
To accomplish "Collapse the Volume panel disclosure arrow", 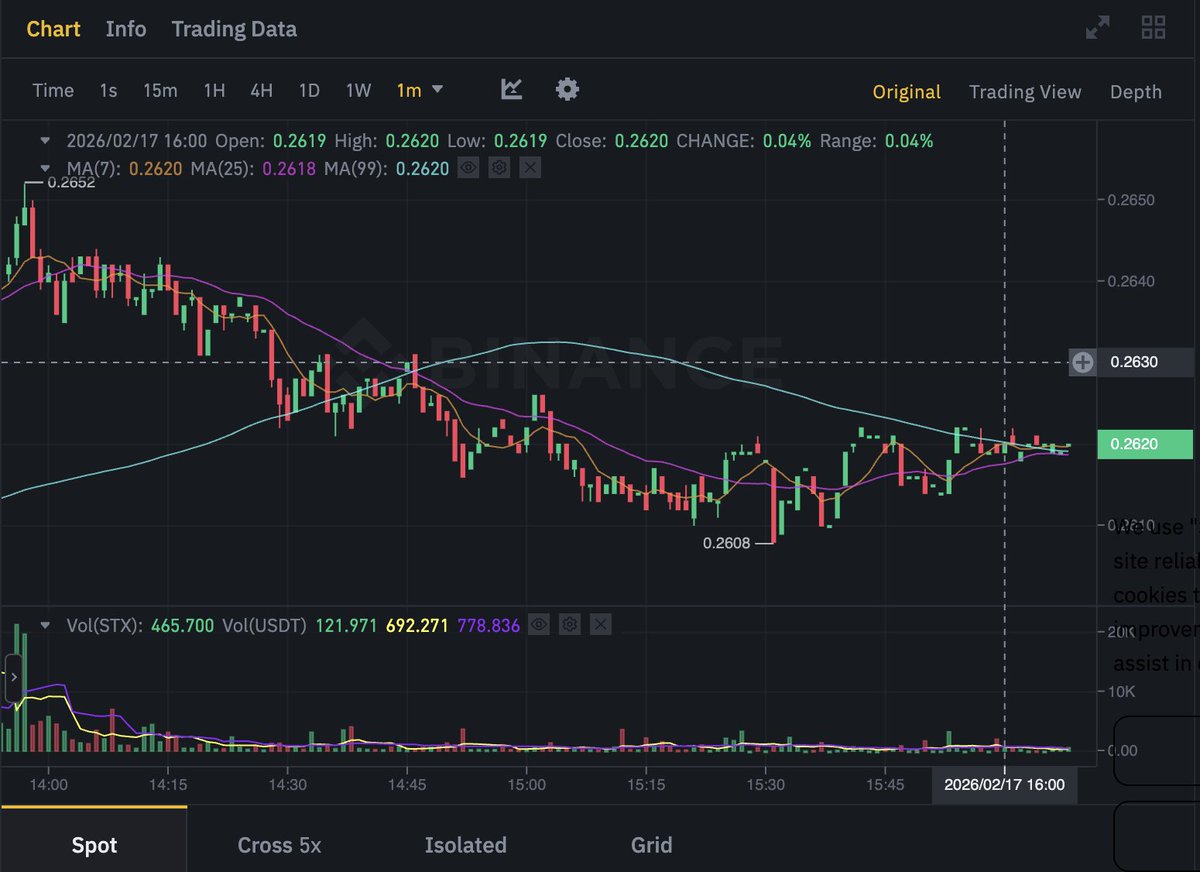I will click(x=44, y=623).
